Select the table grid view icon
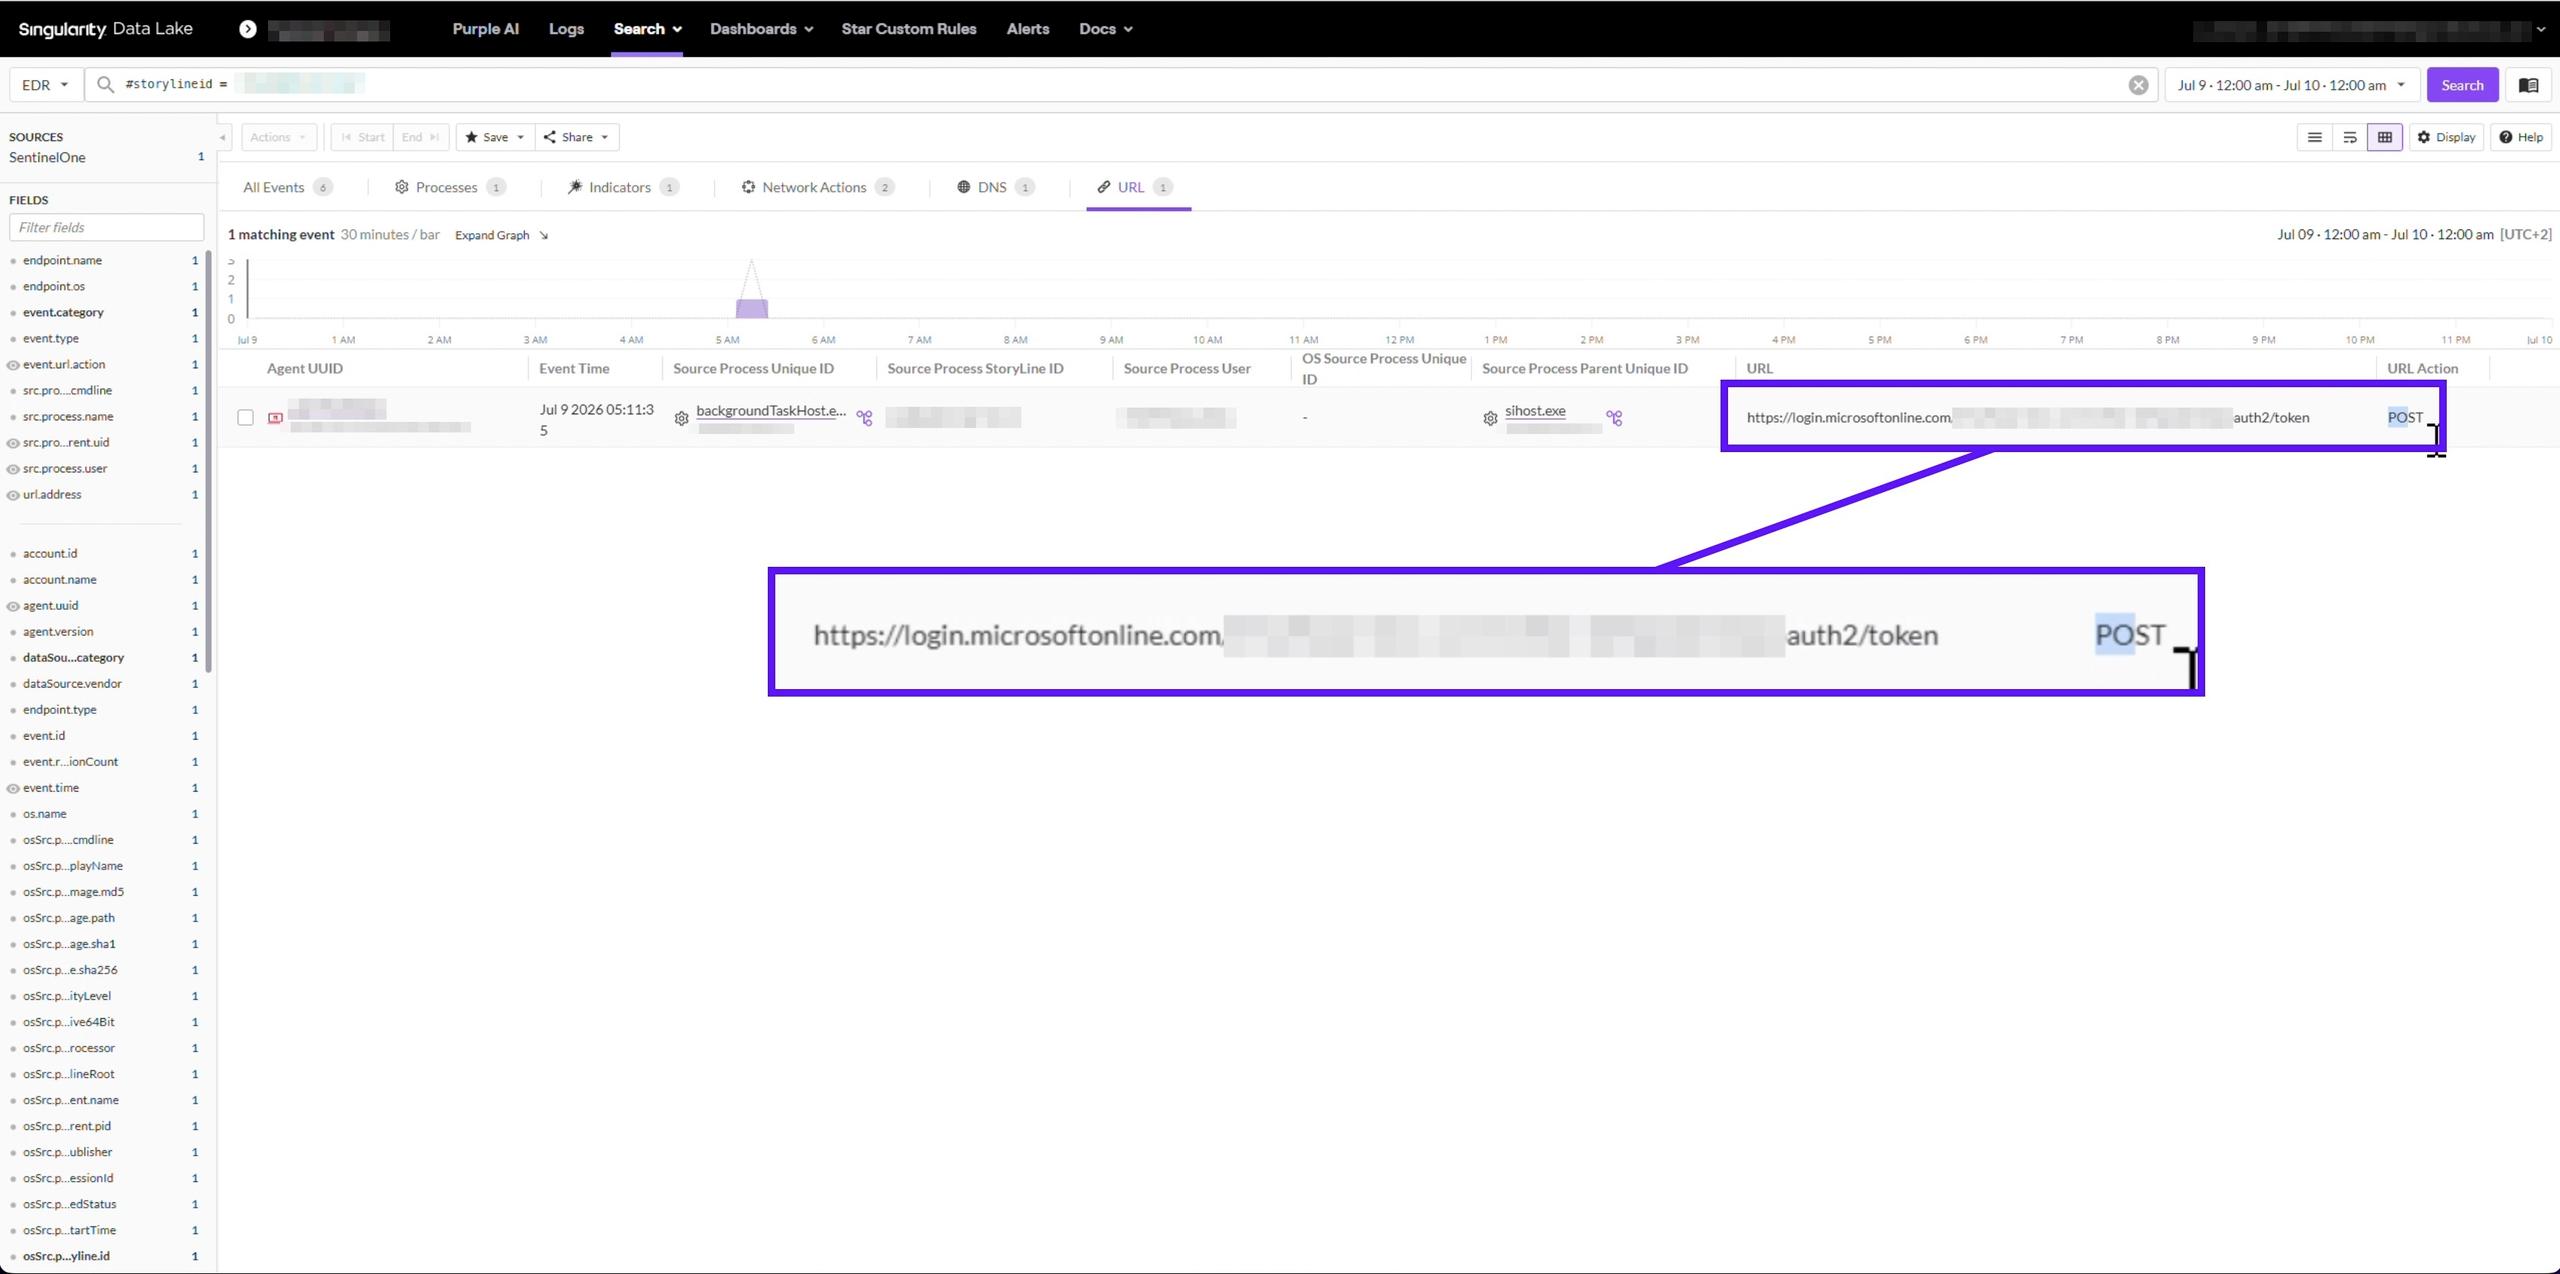2560x1274 pixels. pos(2384,137)
